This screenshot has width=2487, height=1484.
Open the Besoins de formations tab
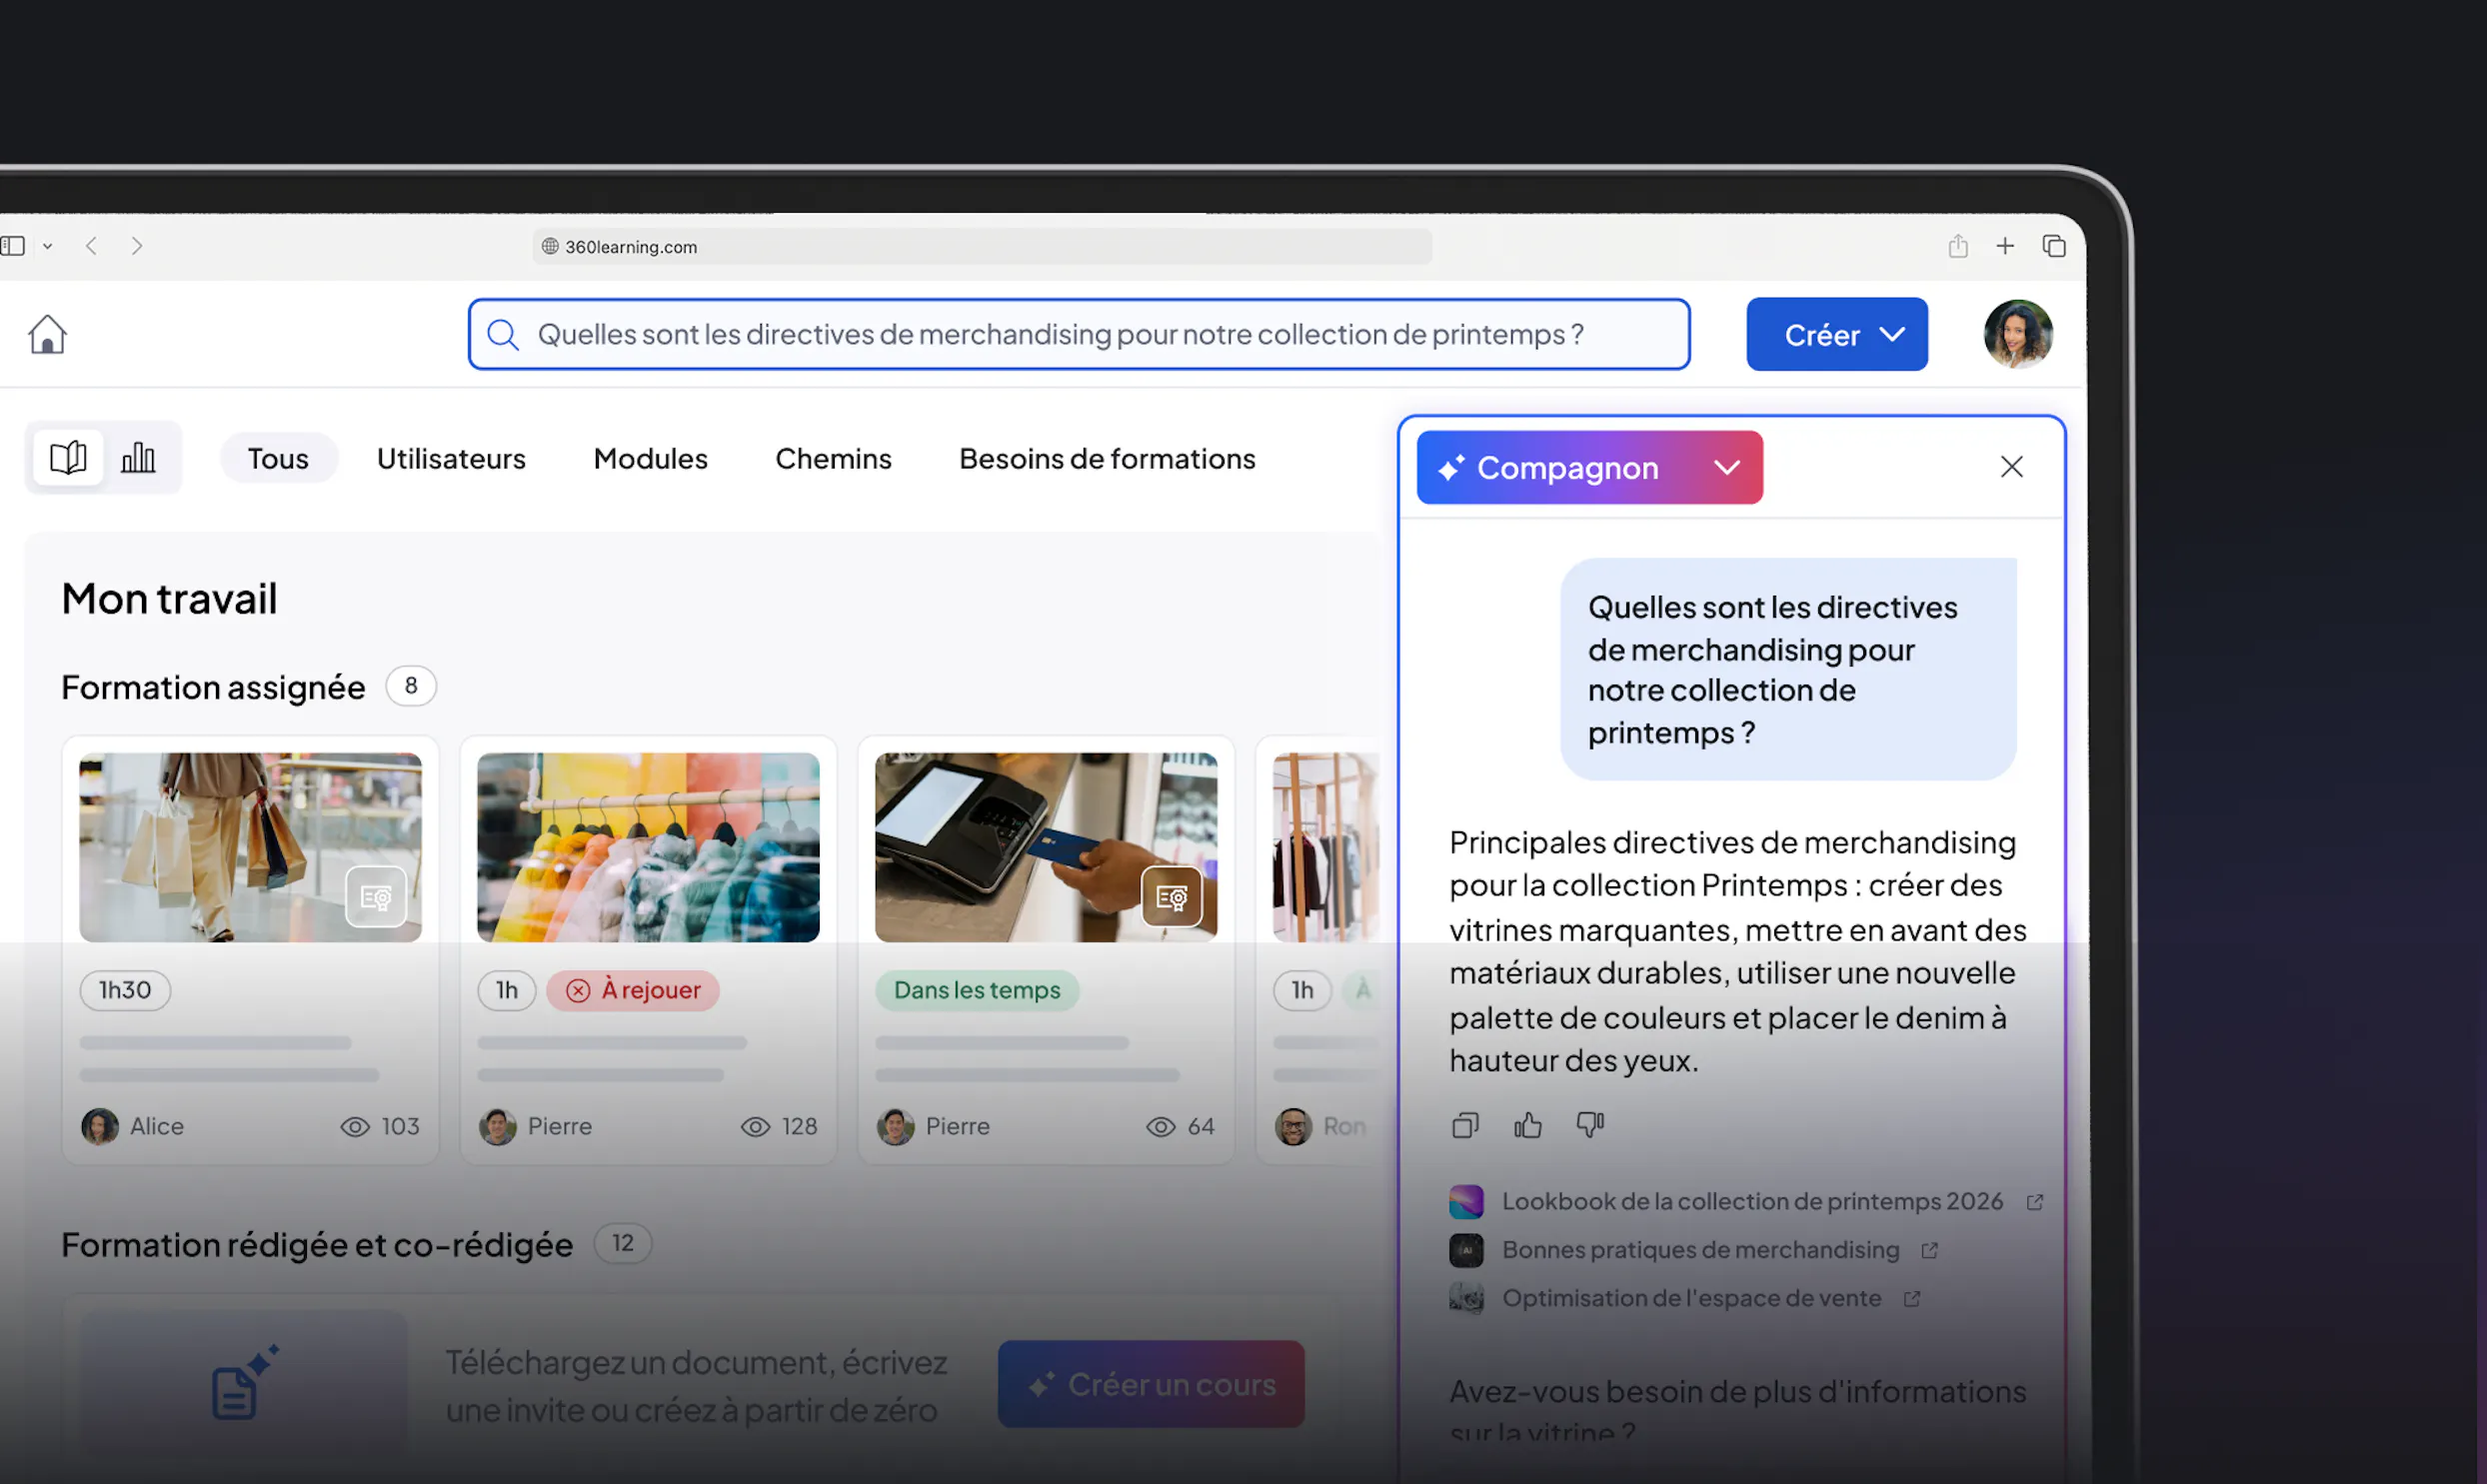click(x=1107, y=458)
